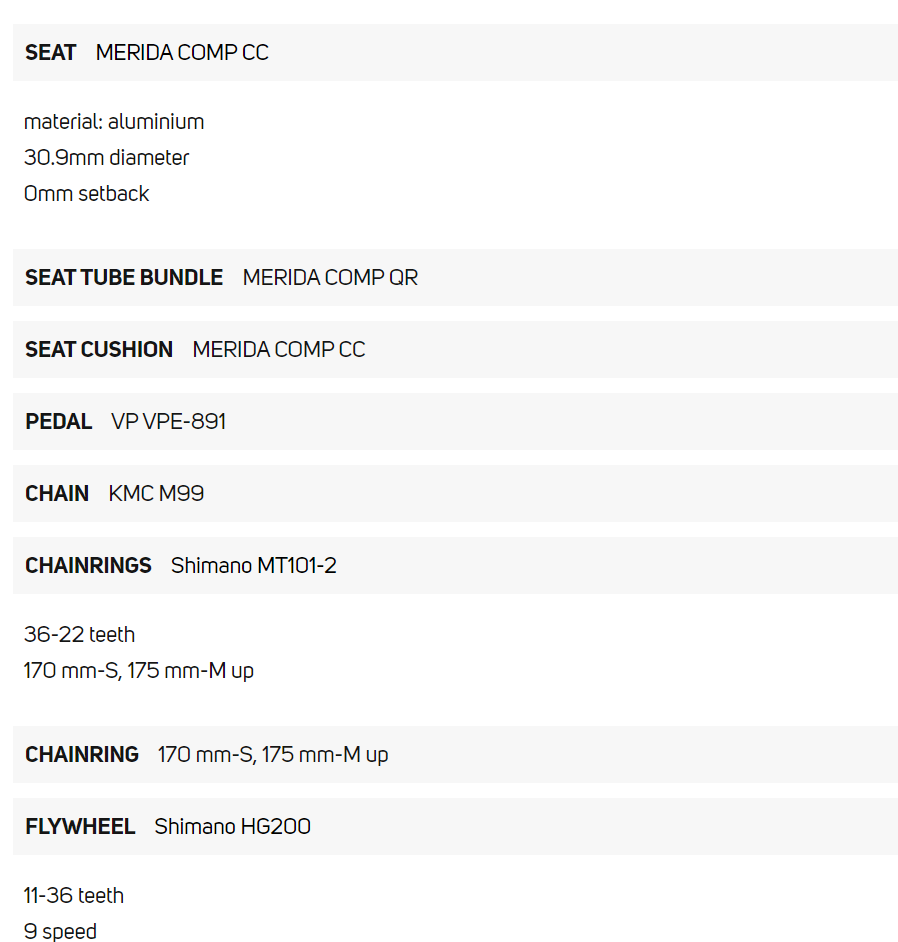Click the material: aluminium detail line
Viewport: 898px width, 942px height.
pyautogui.click(x=114, y=122)
